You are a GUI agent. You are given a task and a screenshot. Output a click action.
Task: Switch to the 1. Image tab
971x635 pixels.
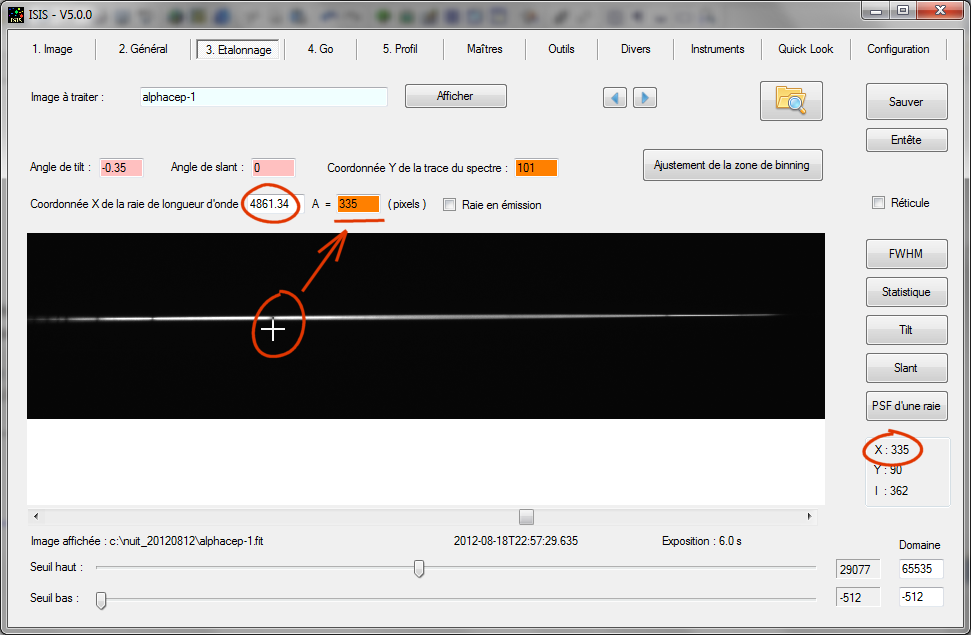coord(52,49)
